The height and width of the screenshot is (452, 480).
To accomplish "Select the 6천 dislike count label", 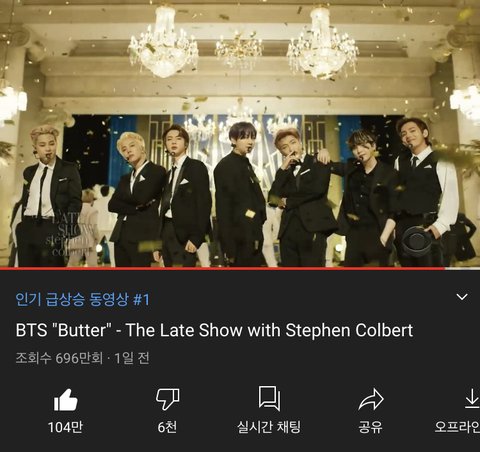I will tap(167, 427).
